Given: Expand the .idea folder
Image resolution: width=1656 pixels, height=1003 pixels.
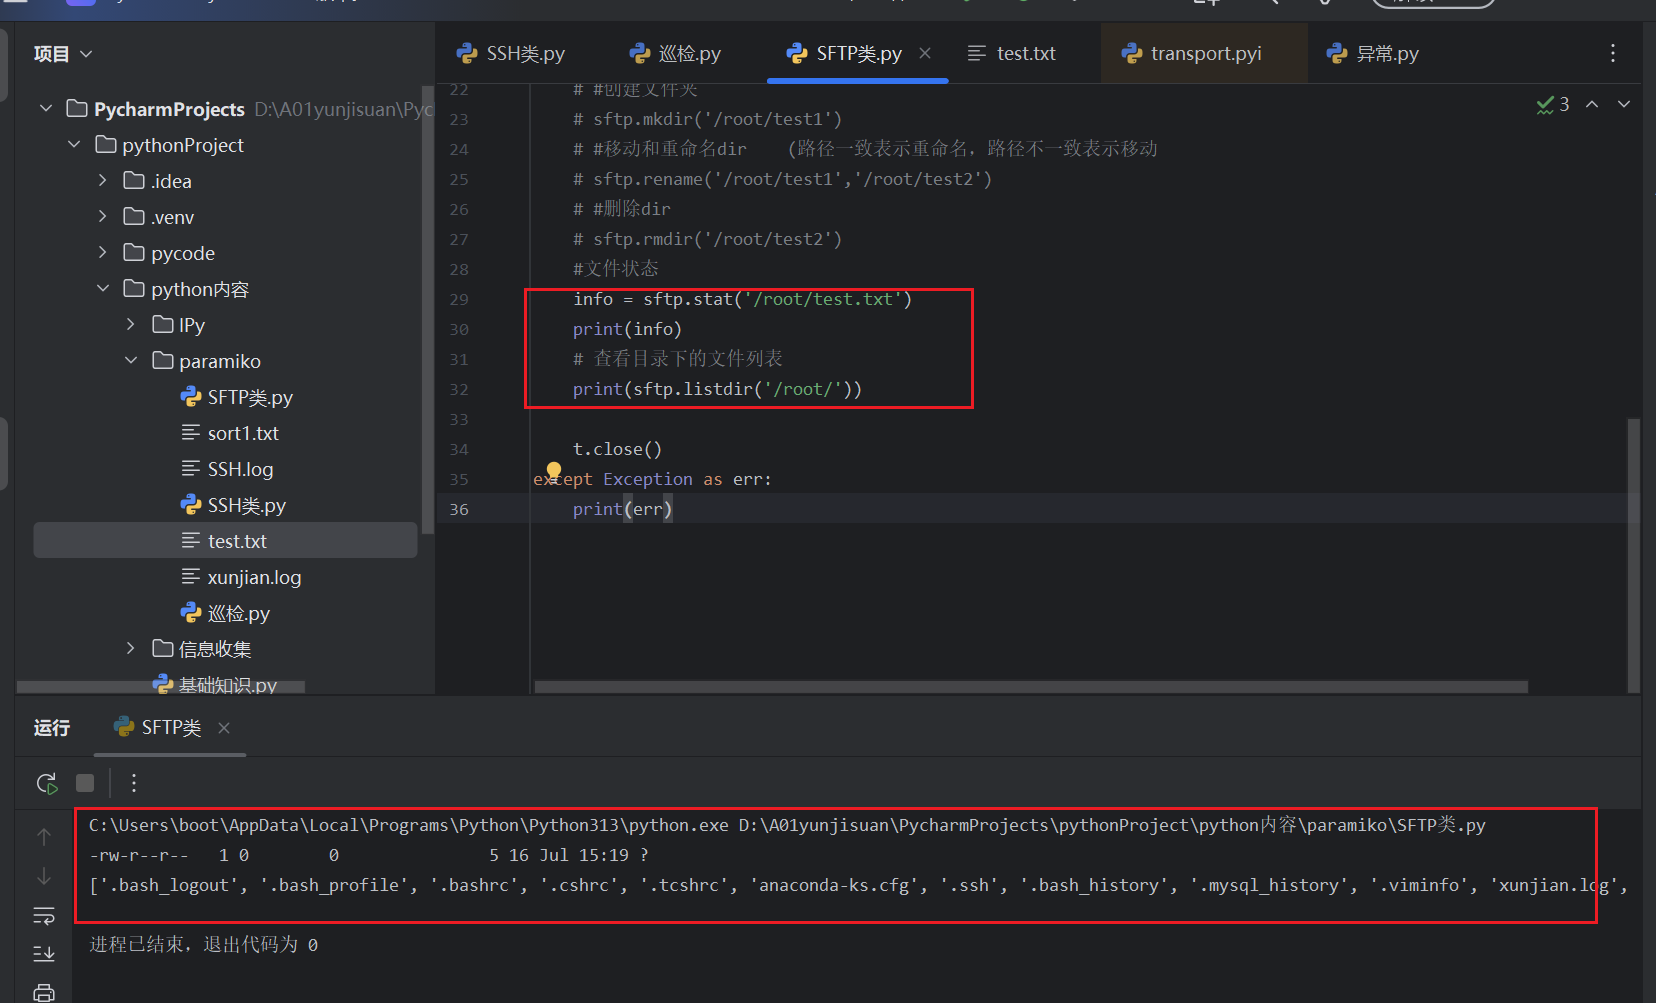Looking at the screenshot, I should [101, 180].
